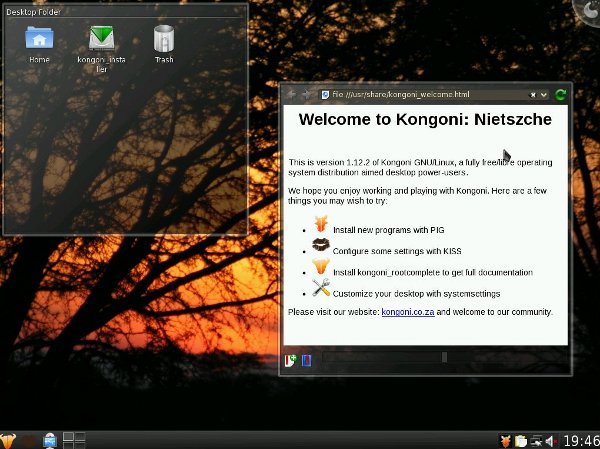Click the text Install new programs with PIG
600x449 pixels.
pyautogui.click(x=388, y=230)
